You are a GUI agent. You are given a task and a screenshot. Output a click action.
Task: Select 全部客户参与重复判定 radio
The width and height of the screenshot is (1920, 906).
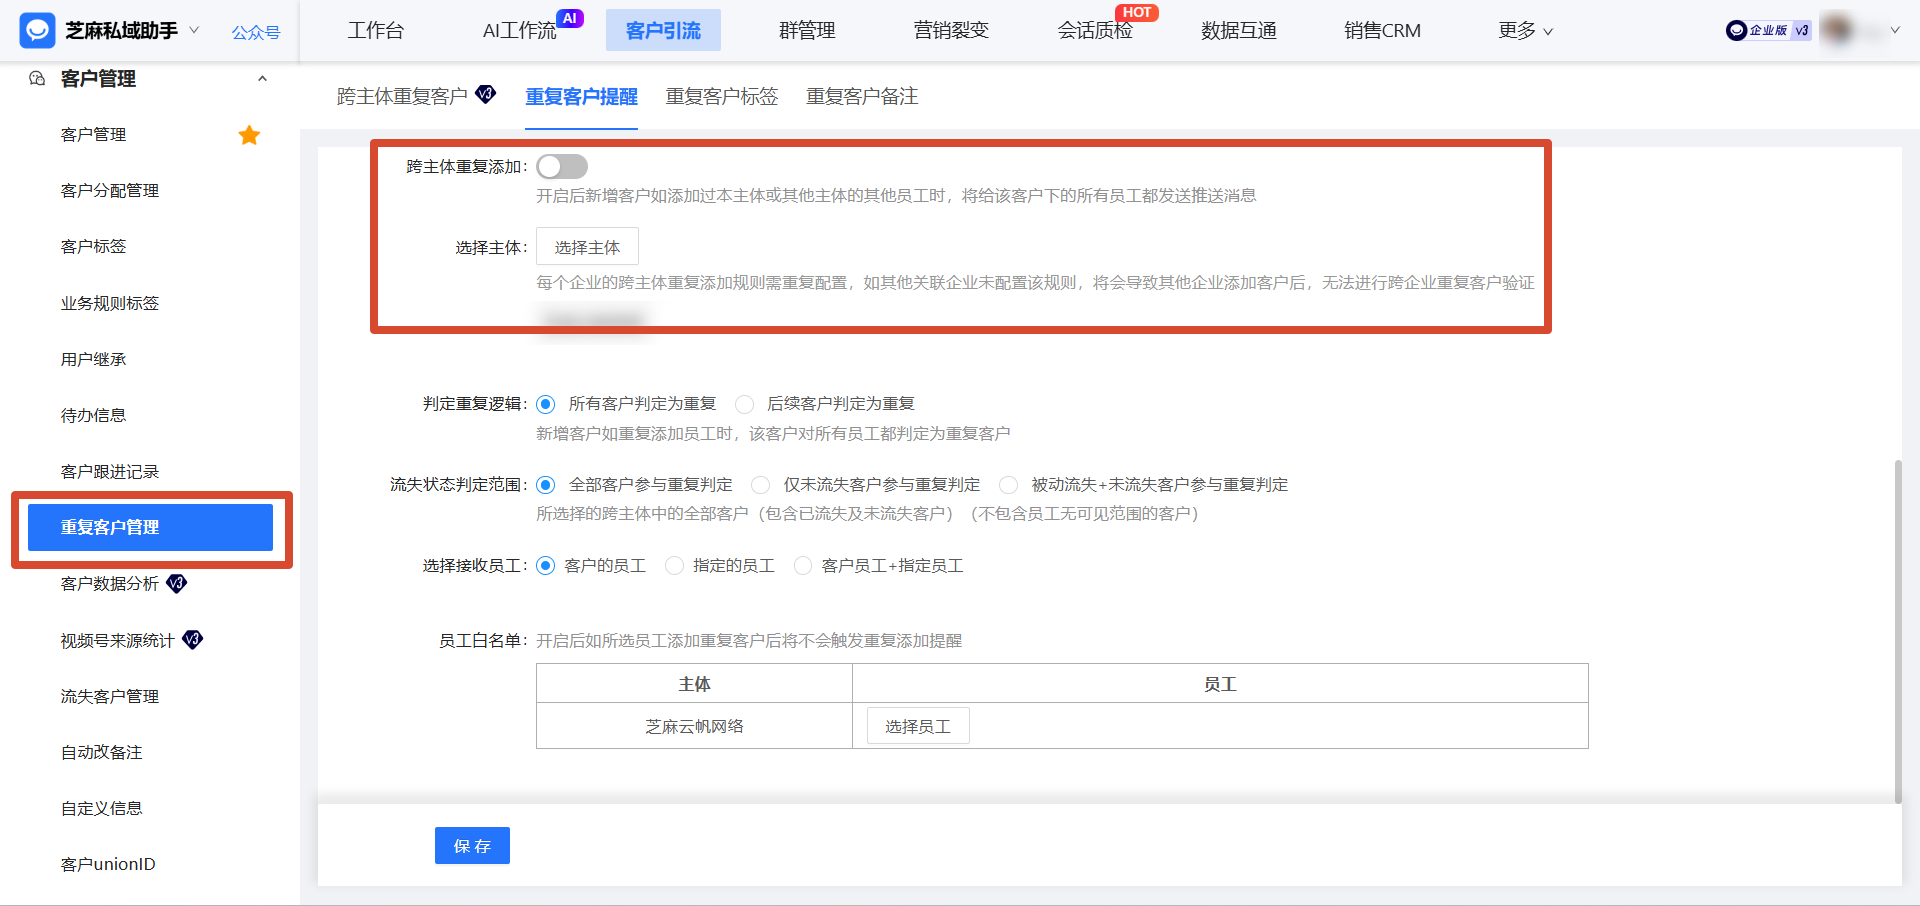545,485
